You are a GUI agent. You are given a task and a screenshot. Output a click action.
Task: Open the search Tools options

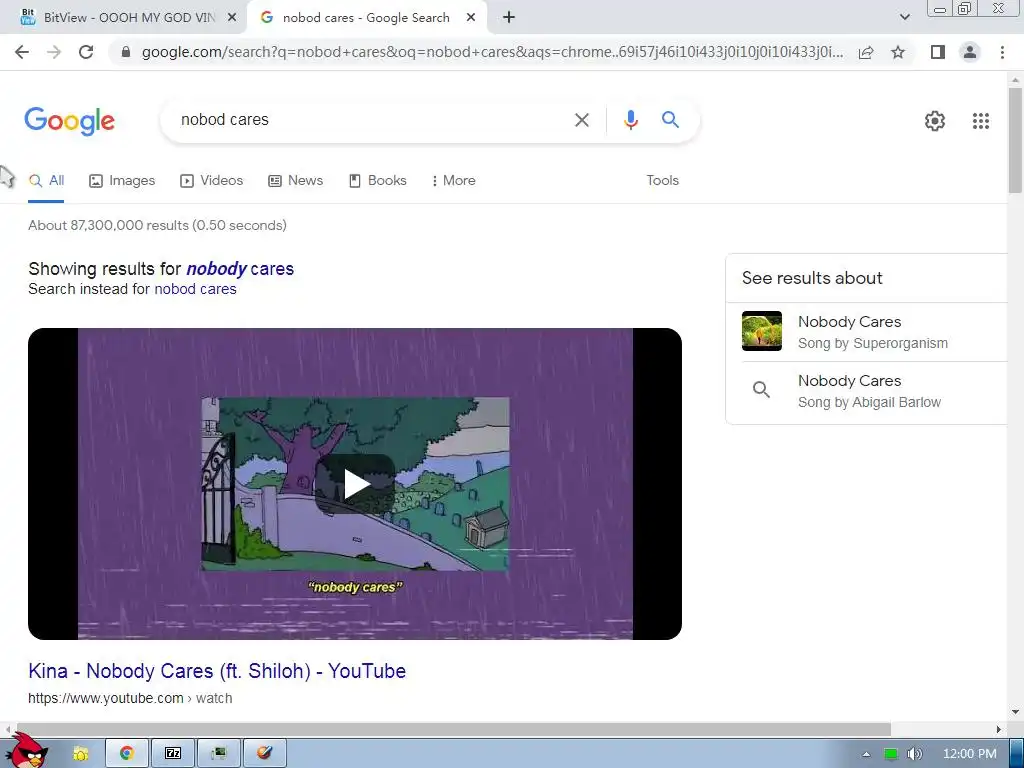[x=662, y=181]
